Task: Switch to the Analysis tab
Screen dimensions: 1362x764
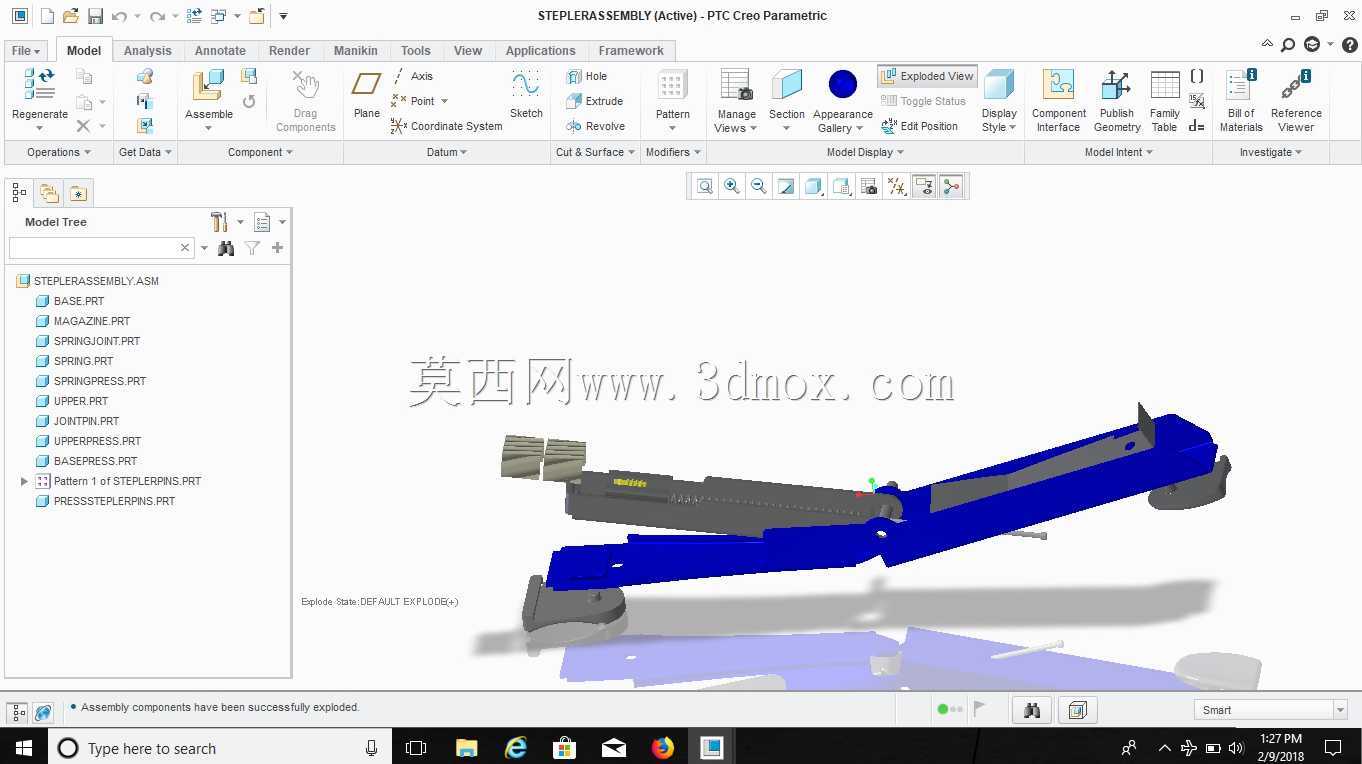Action: [148, 51]
